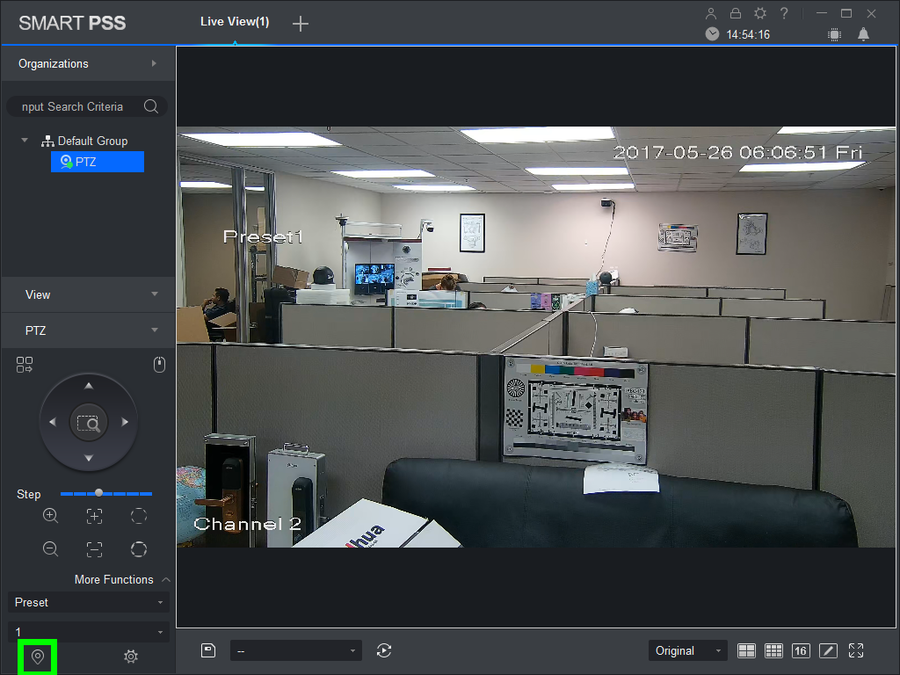This screenshot has width=900, height=675.
Task: Click the live video feed window
Action: click(x=536, y=337)
